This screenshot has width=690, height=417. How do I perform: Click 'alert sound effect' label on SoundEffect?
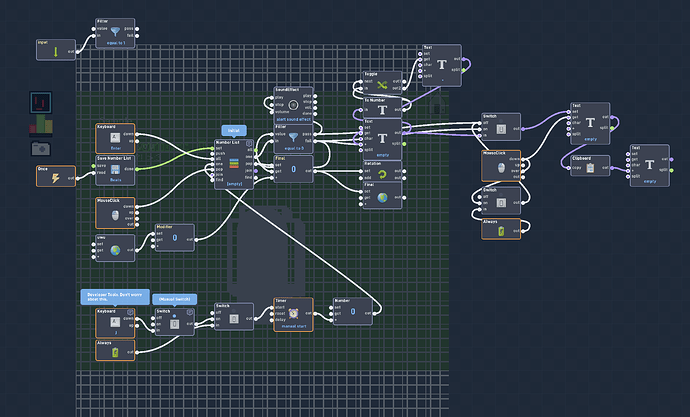tap(294, 119)
